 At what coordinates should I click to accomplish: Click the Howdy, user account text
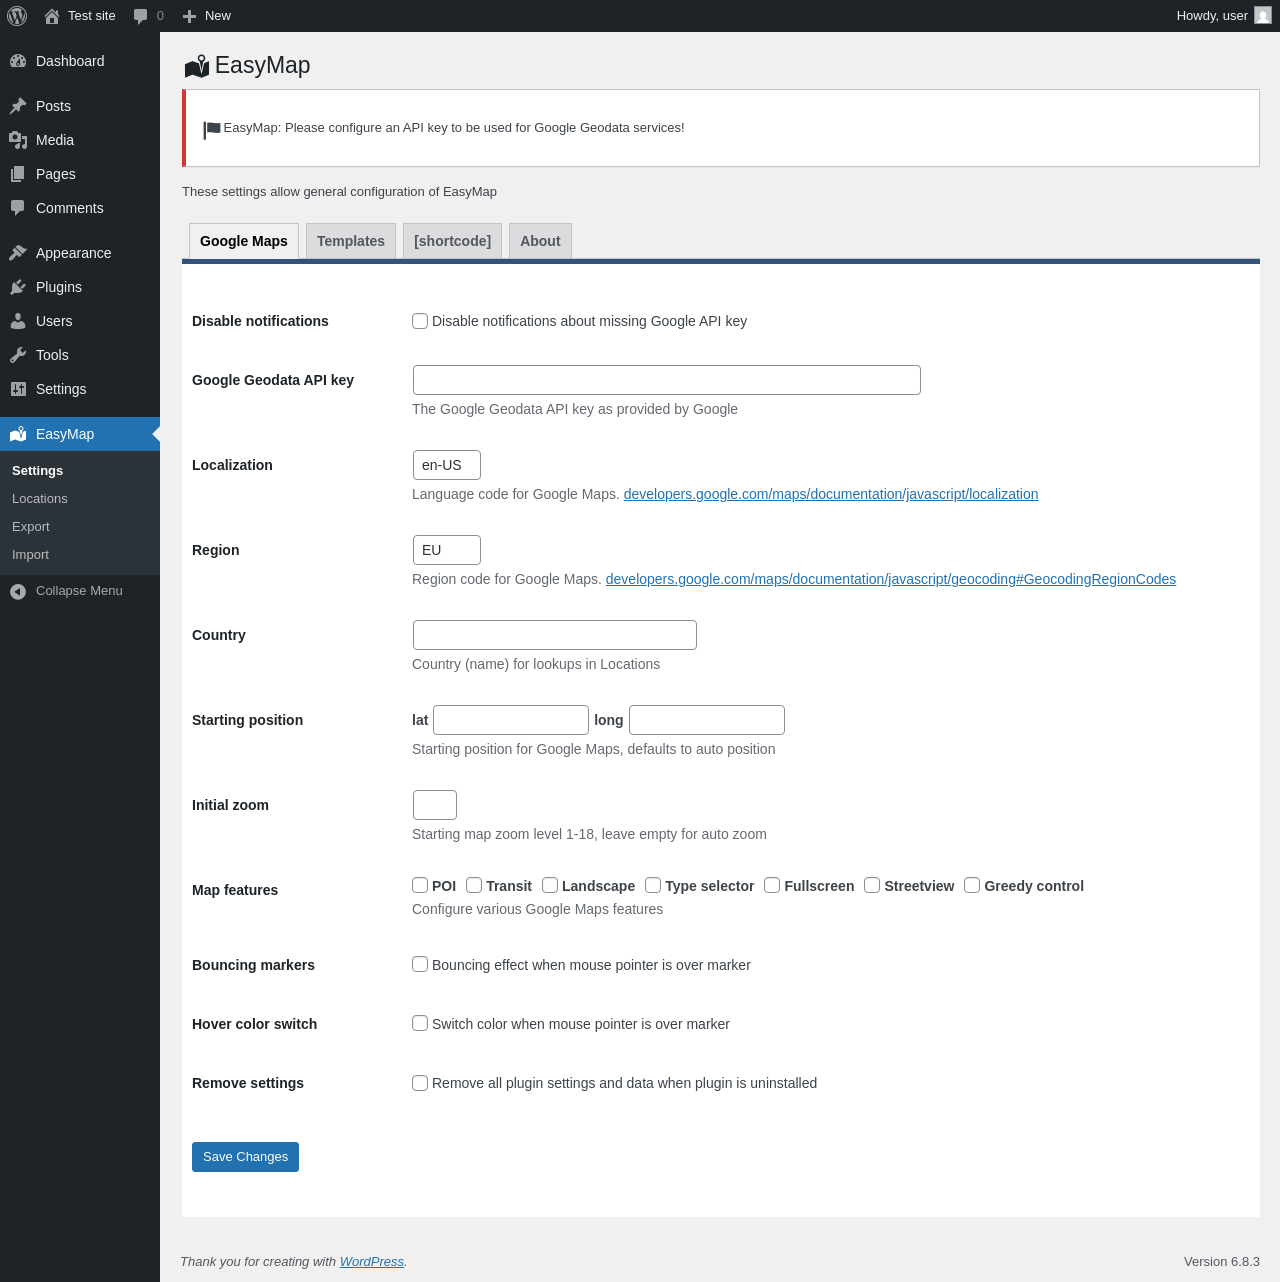coord(1212,16)
